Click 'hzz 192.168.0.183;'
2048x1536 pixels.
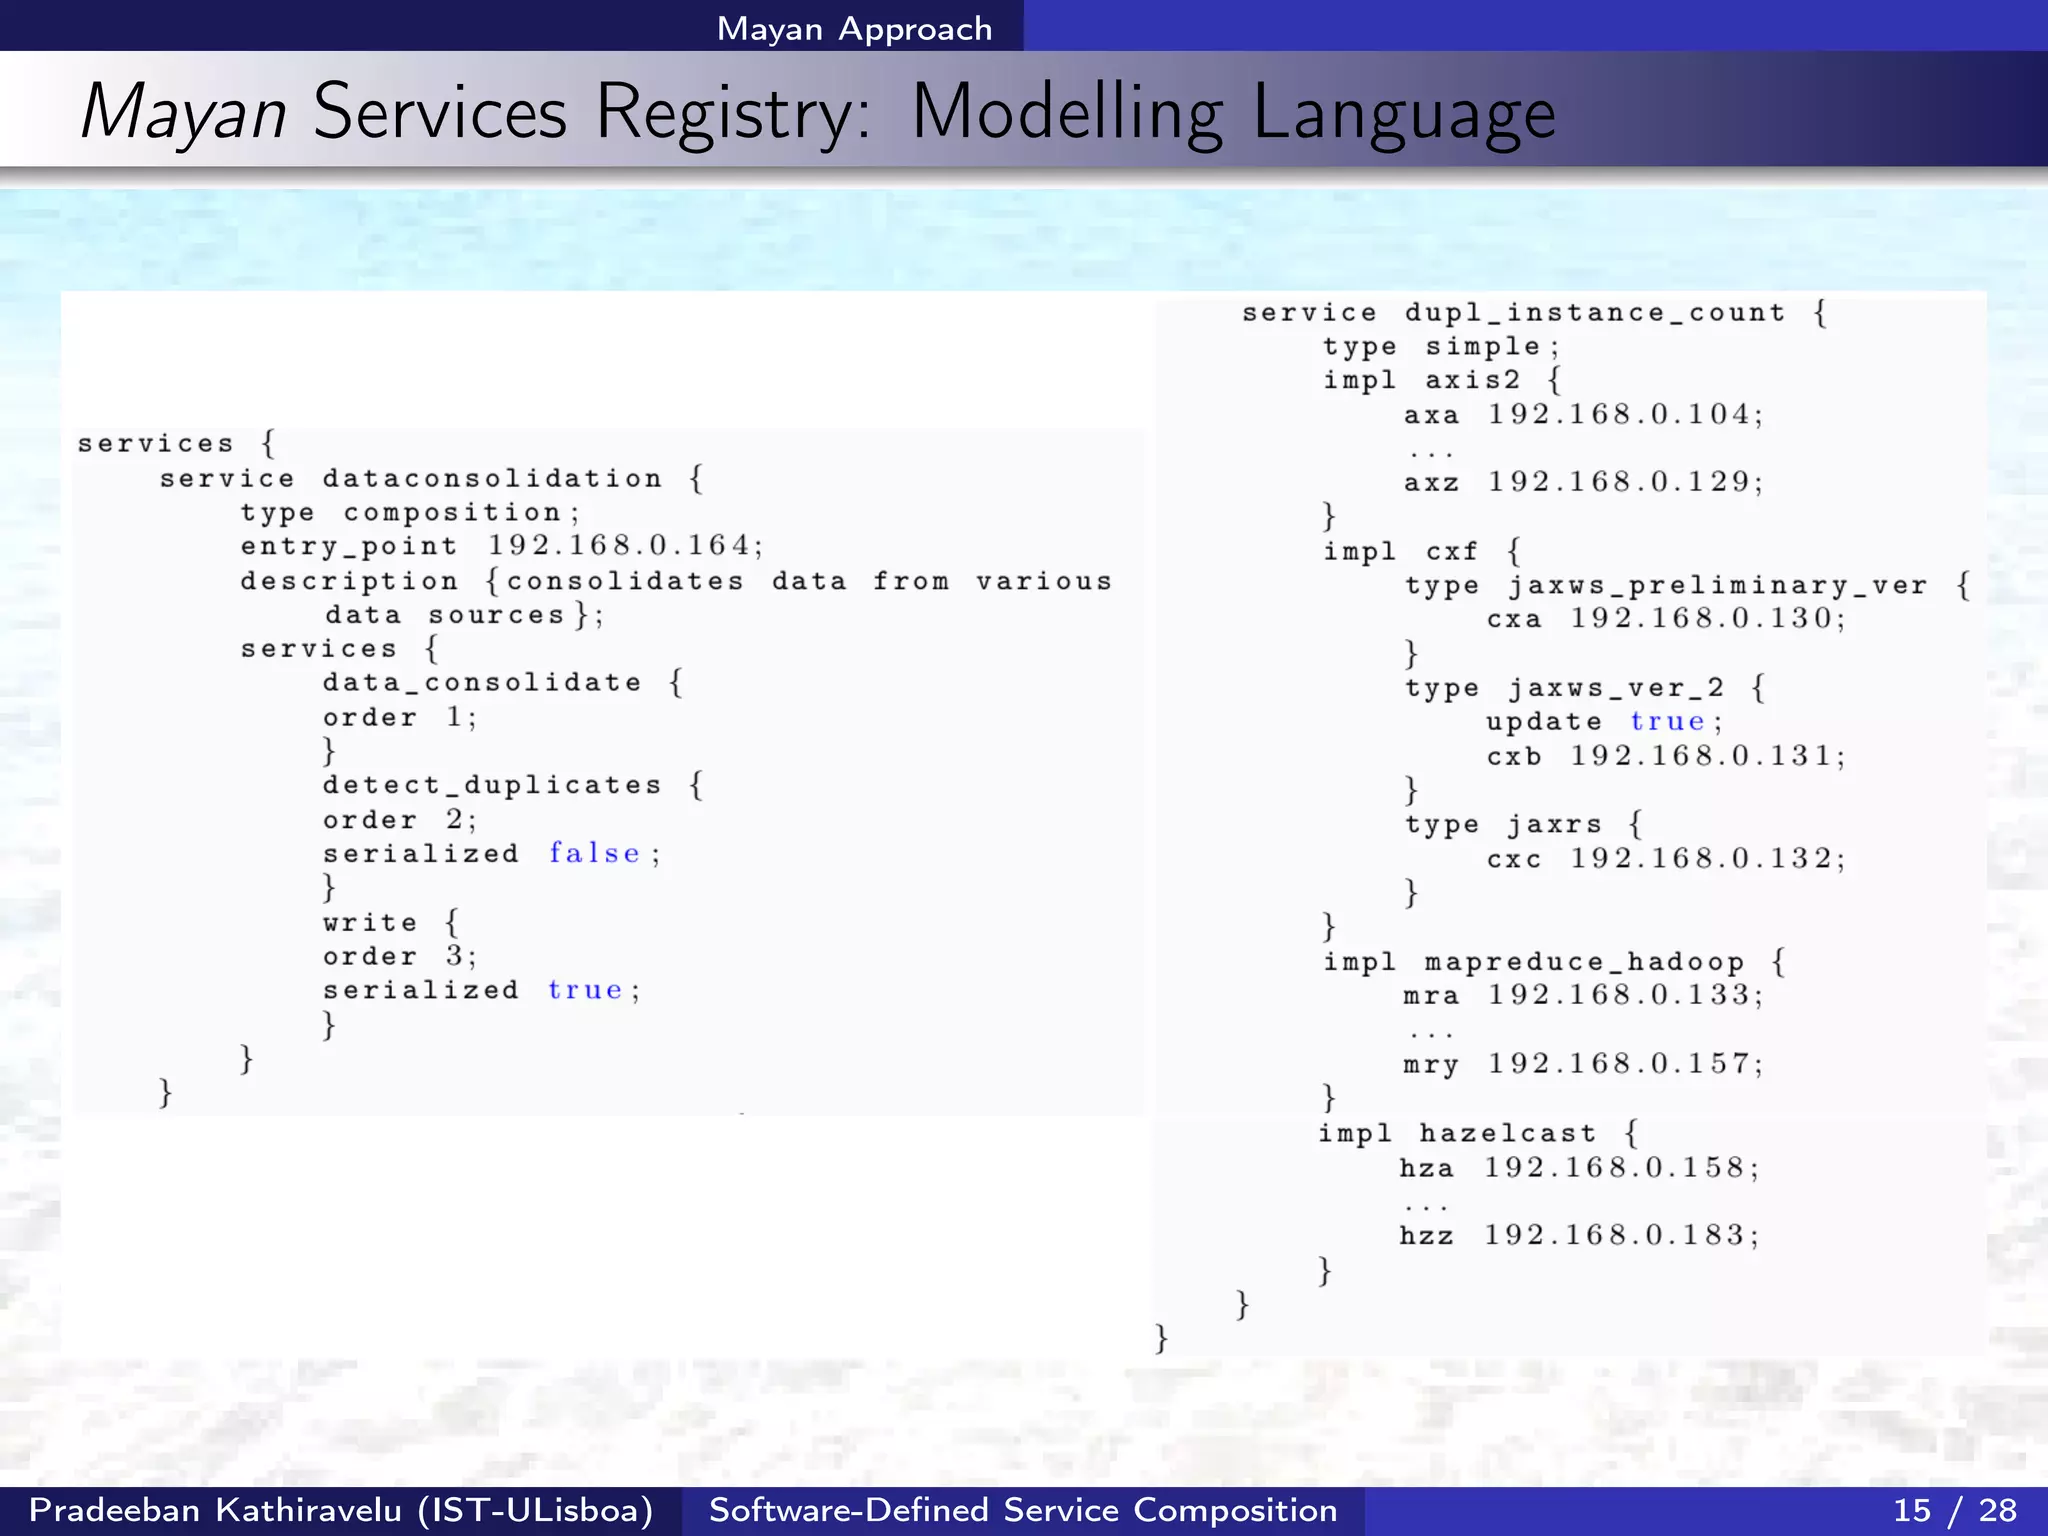[1579, 1237]
